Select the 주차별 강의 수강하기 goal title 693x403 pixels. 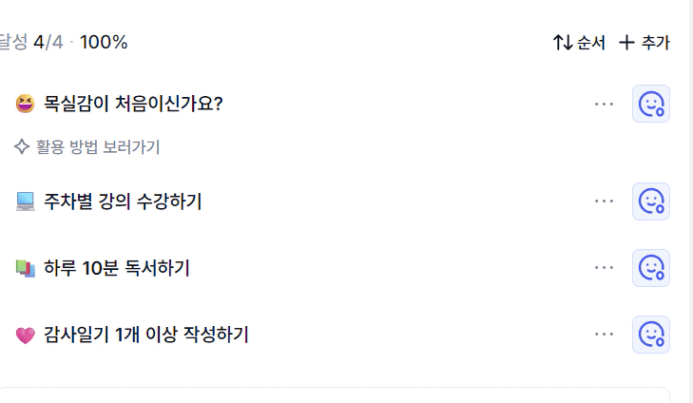click(123, 201)
